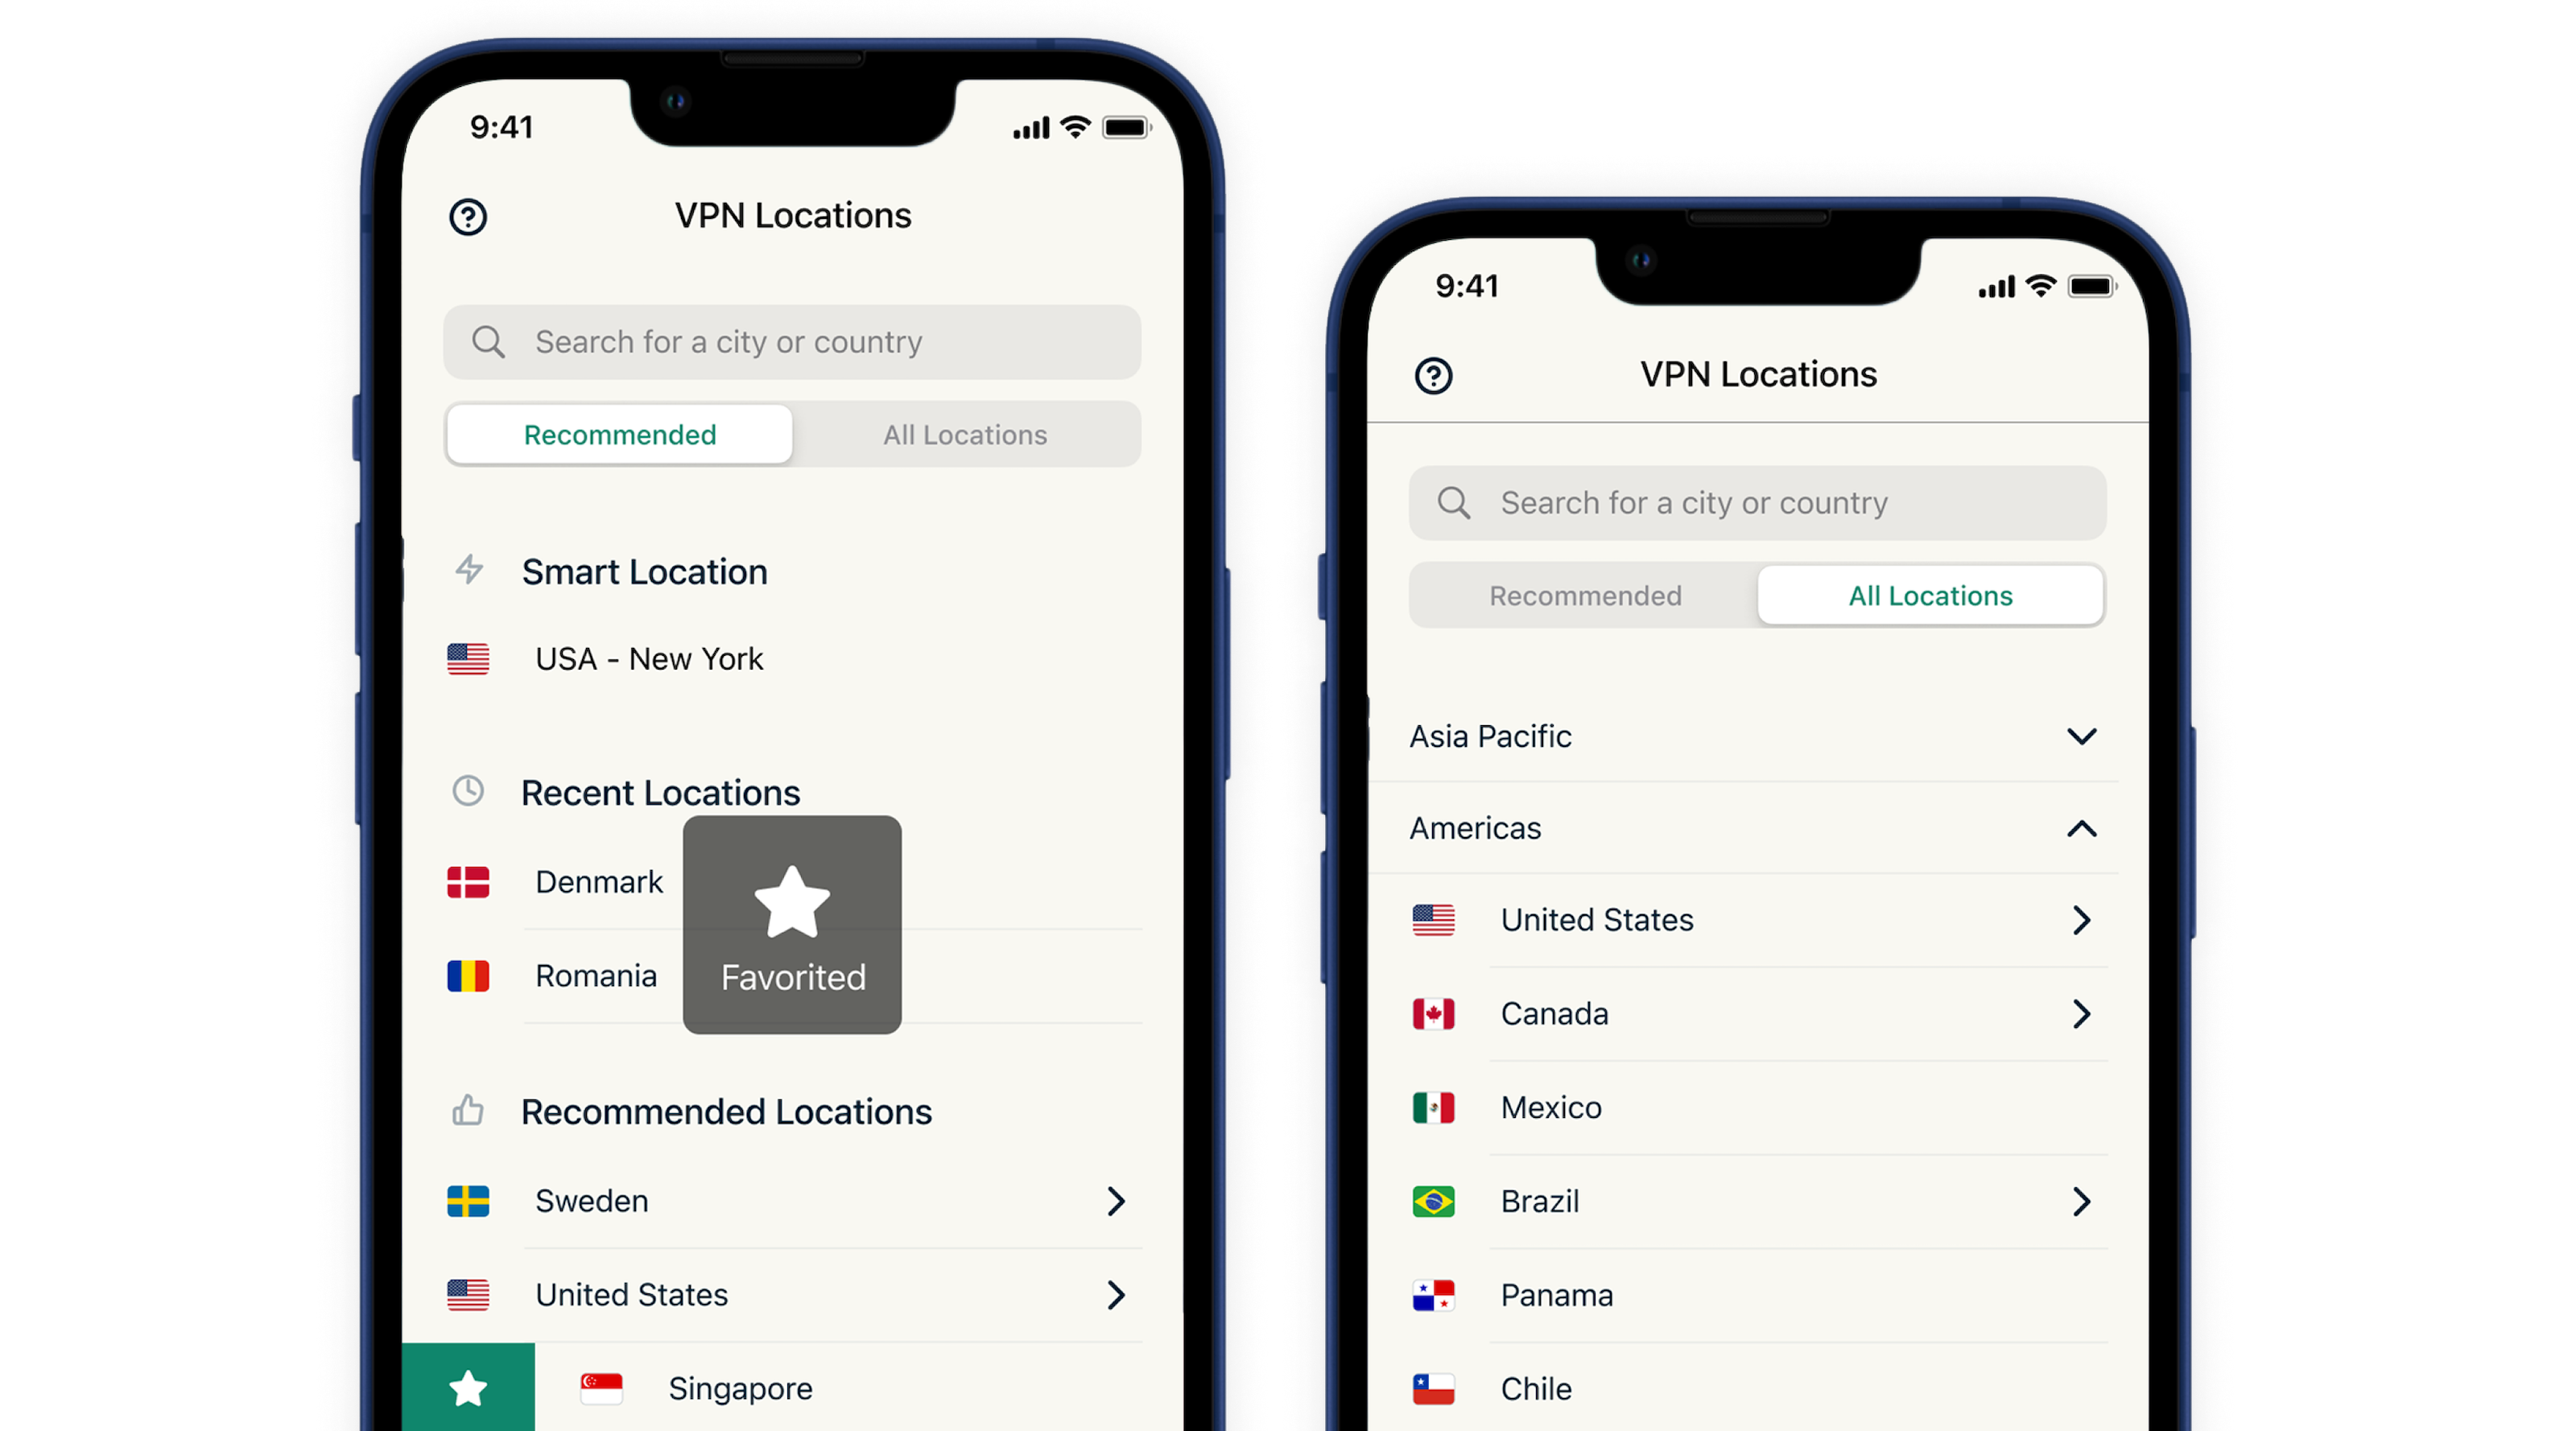The height and width of the screenshot is (1431, 2576).
Task: Switch to the Recommended tab
Action: tap(1583, 596)
